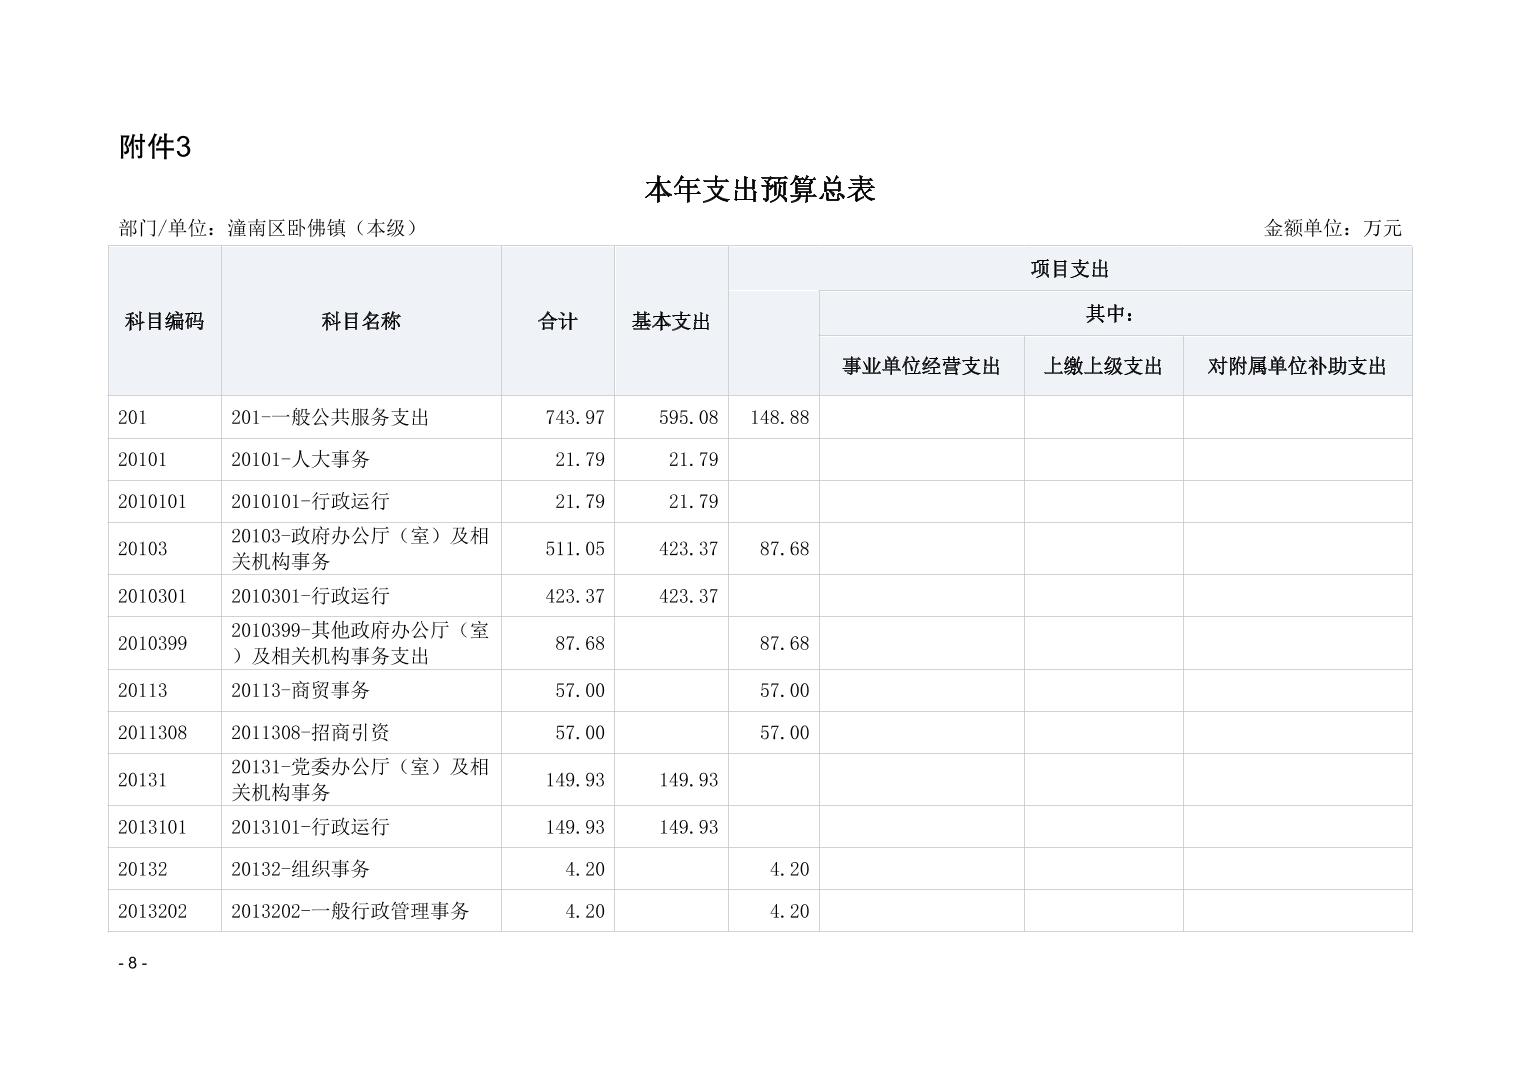Click code cell 2013101
The width and height of the screenshot is (1520, 1074).
pos(165,827)
